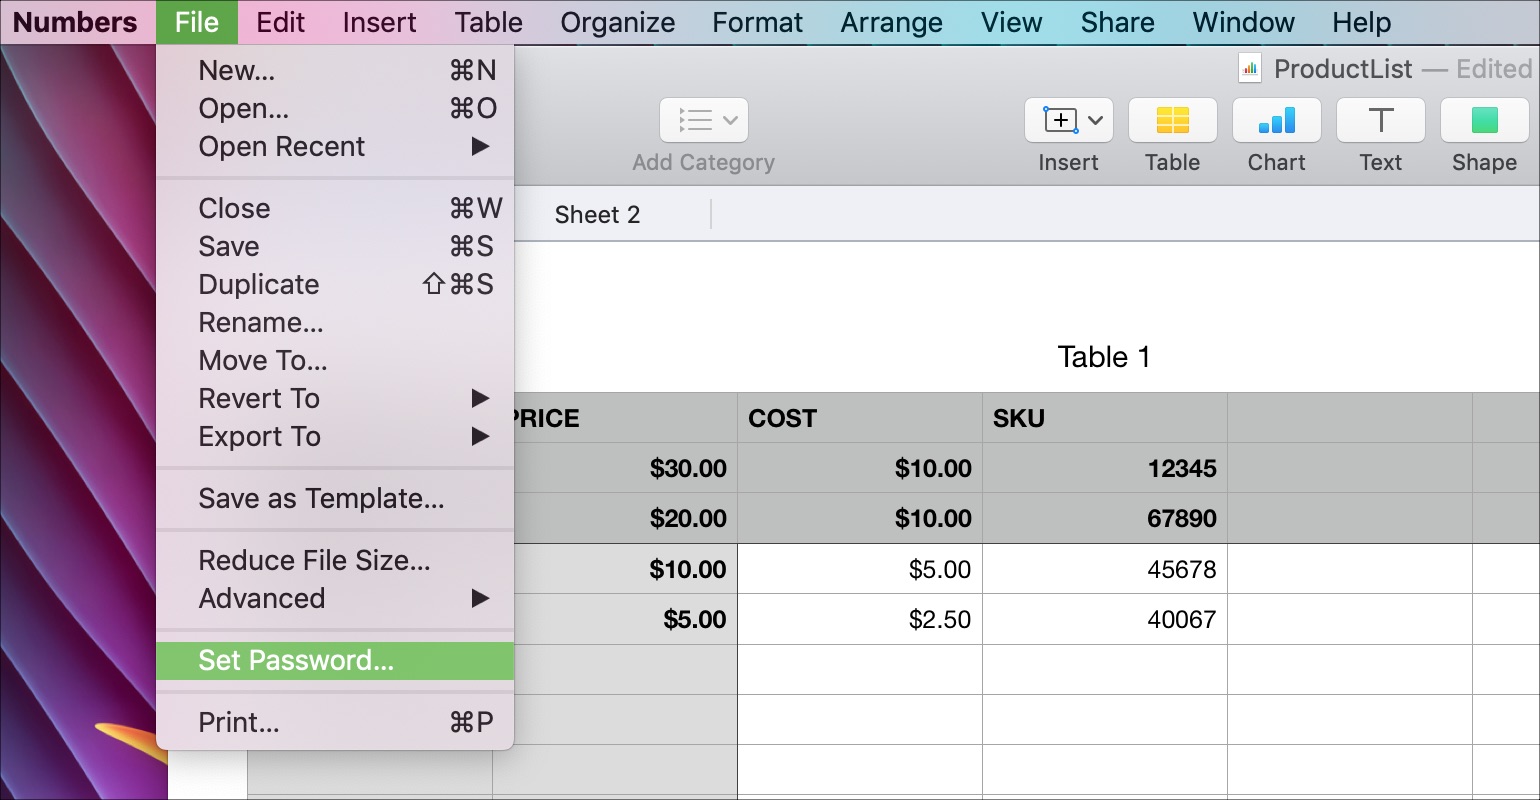1540x800 pixels.
Task: Switch to the Sheet 2 tab
Action: click(597, 214)
